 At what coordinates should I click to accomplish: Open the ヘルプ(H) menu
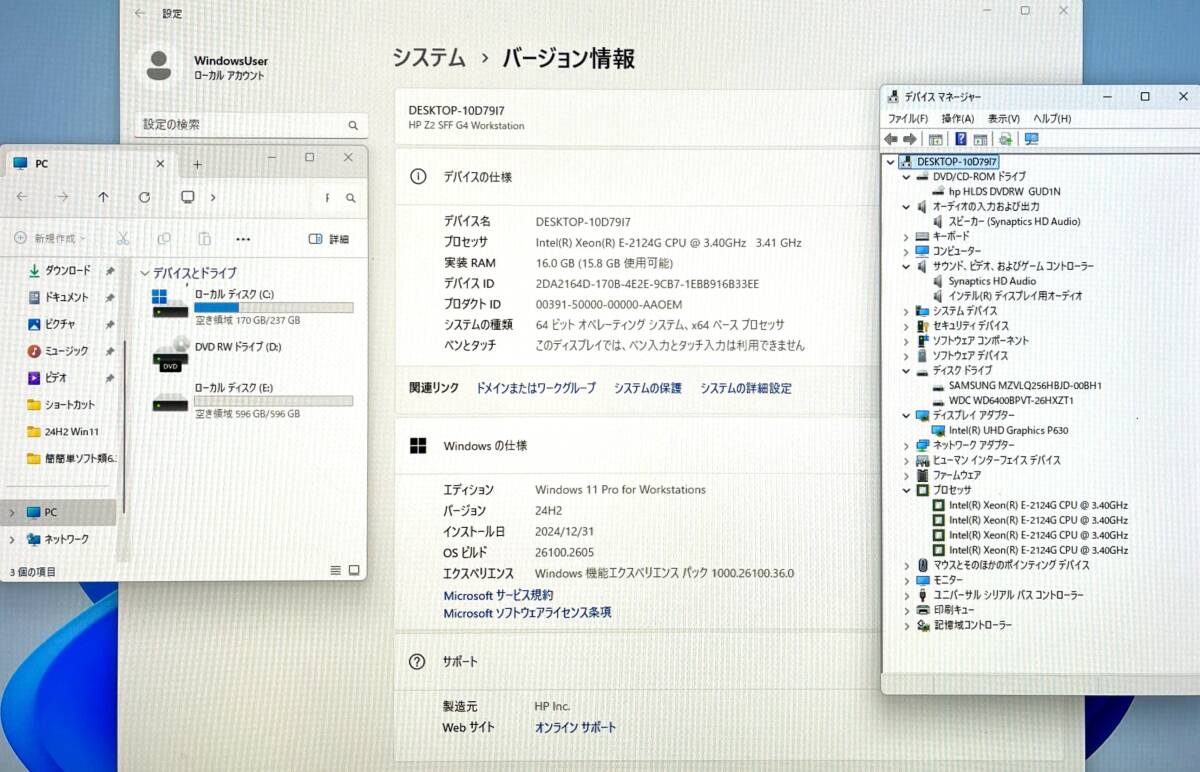point(1052,118)
